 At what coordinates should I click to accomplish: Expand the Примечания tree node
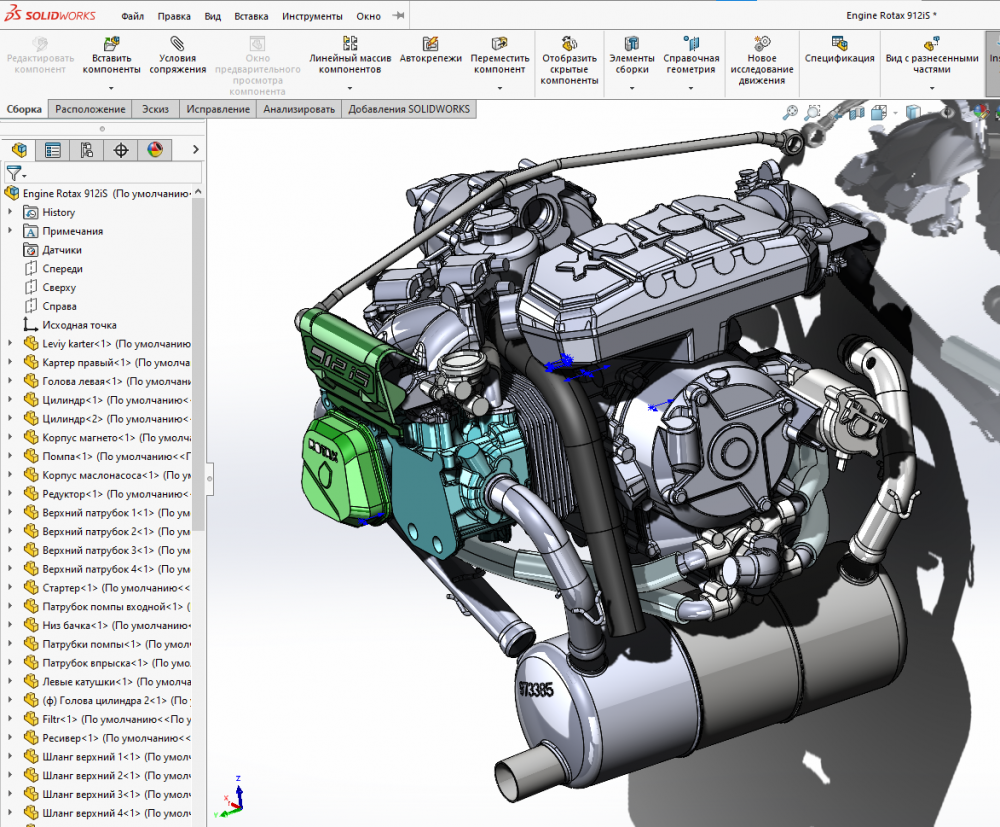[11, 231]
